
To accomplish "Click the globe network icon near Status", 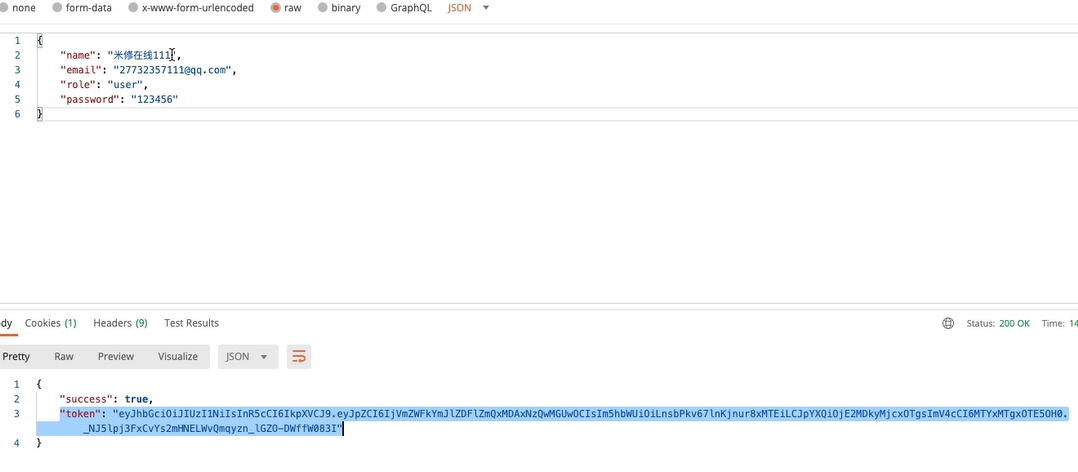I will 948,324.
